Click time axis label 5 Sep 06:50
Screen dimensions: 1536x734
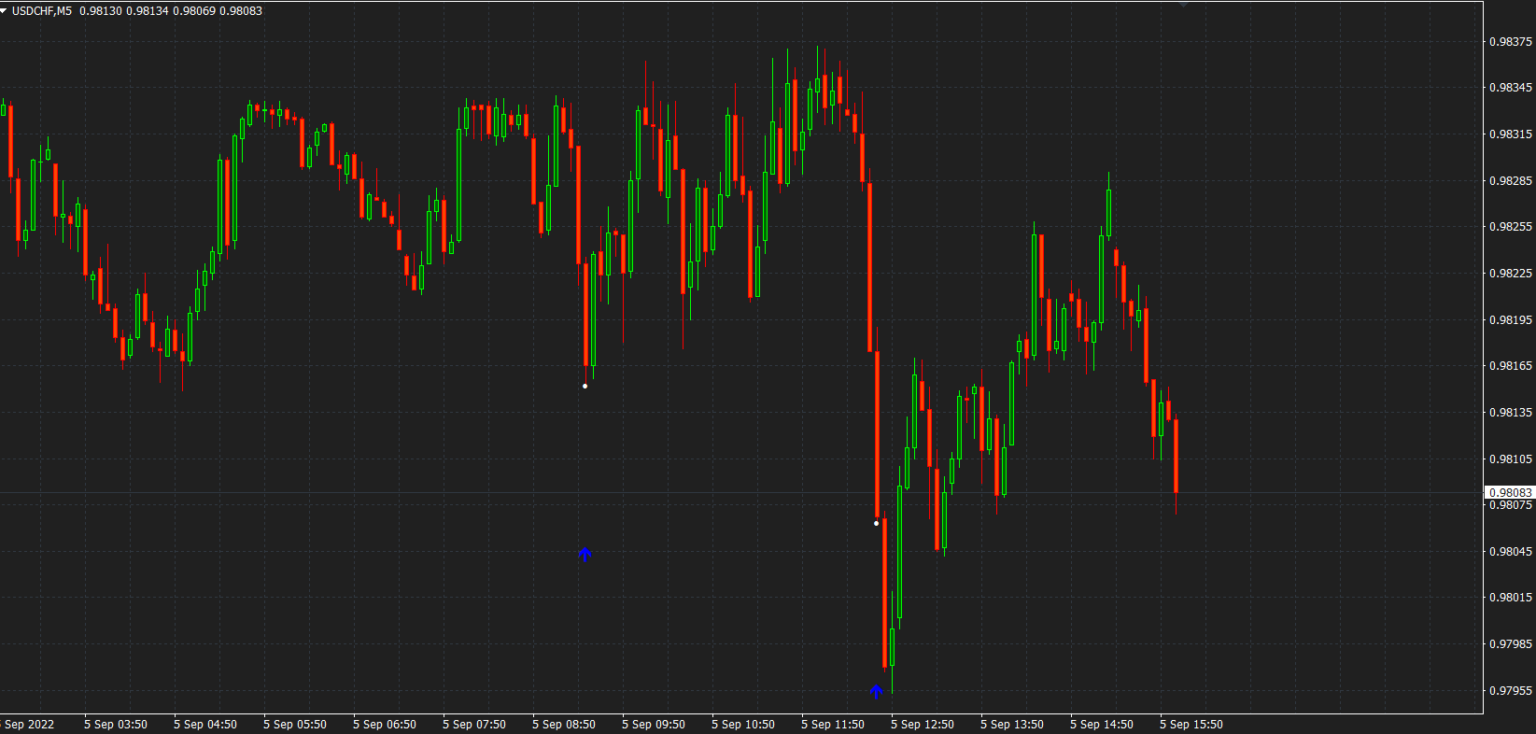click(385, 724)
